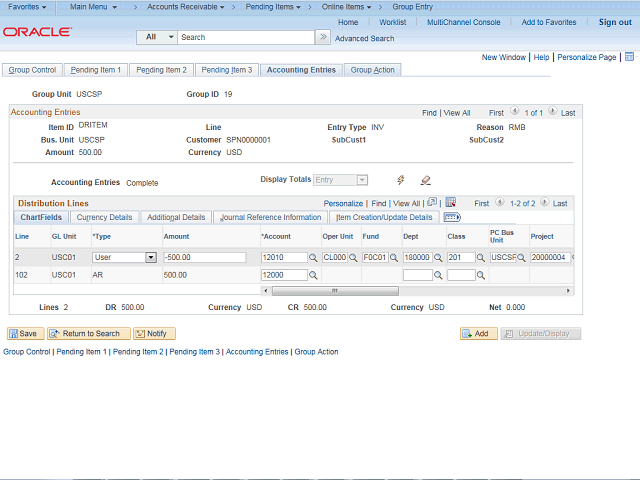Click page layout icon beside Personalize Page

[x=629, y=57]
